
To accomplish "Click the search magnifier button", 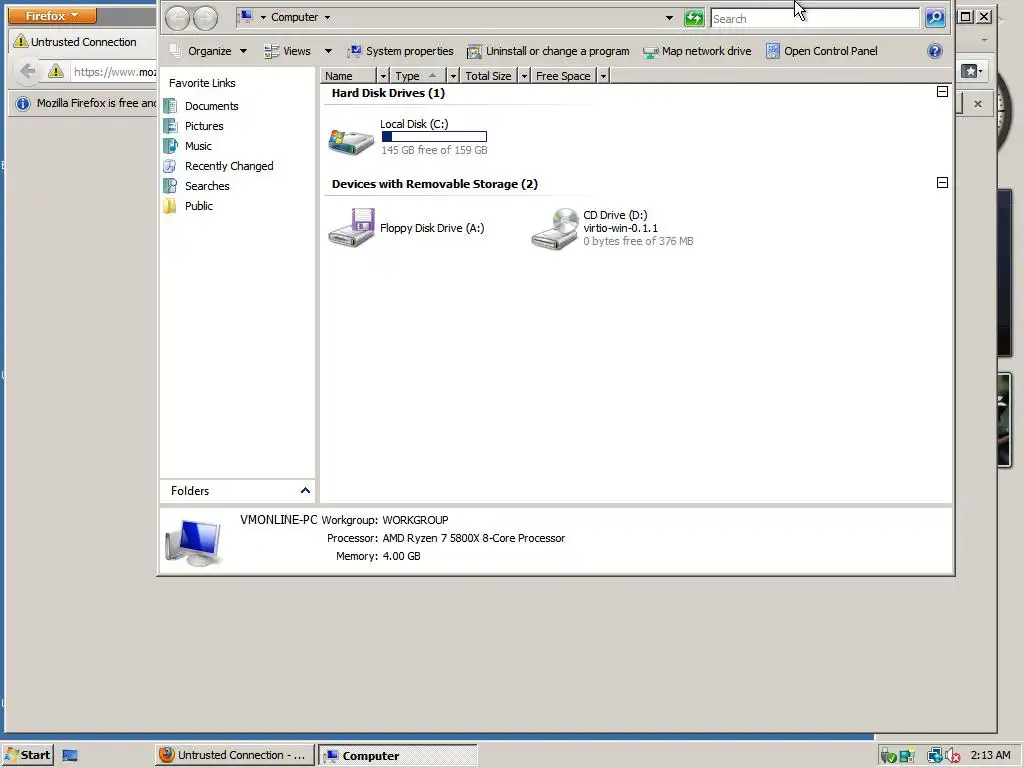I will point(935,18).
